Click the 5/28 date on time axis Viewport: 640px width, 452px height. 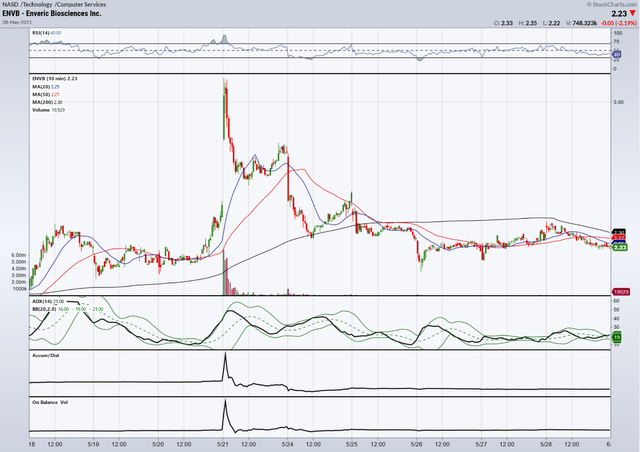click(546, 444)
